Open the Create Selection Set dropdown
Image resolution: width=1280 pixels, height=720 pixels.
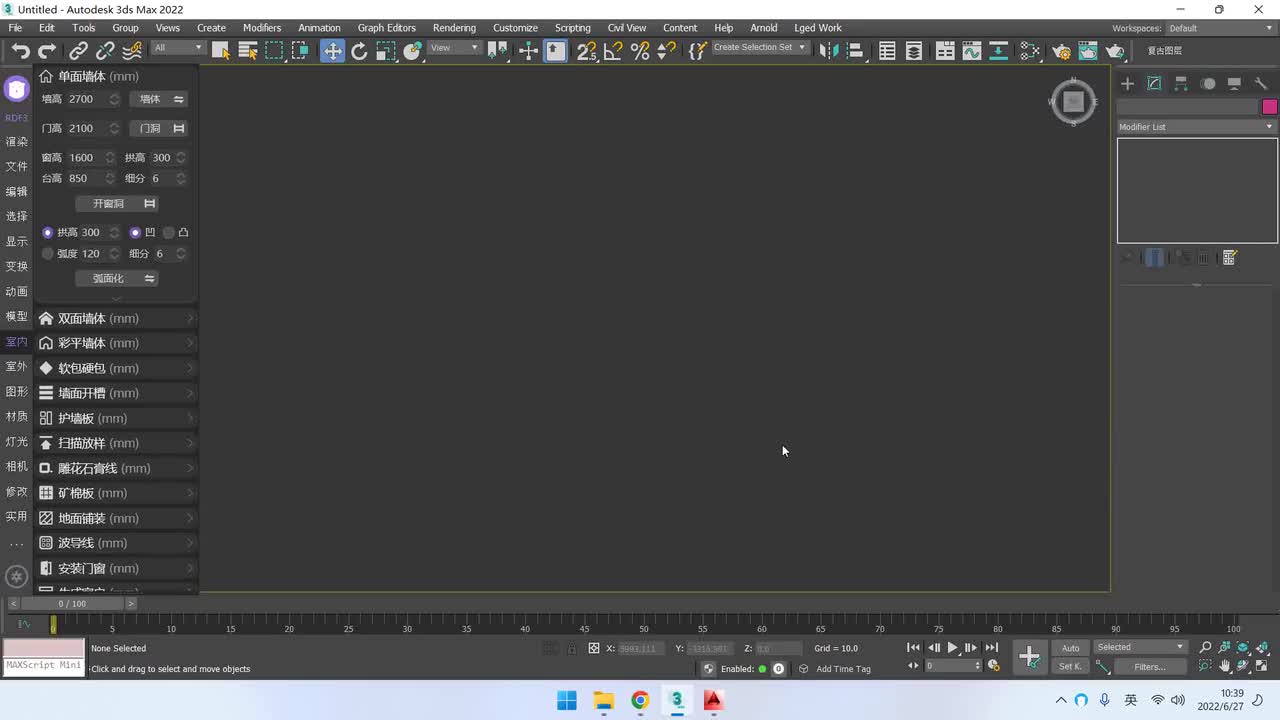click(x=759, y=48)
